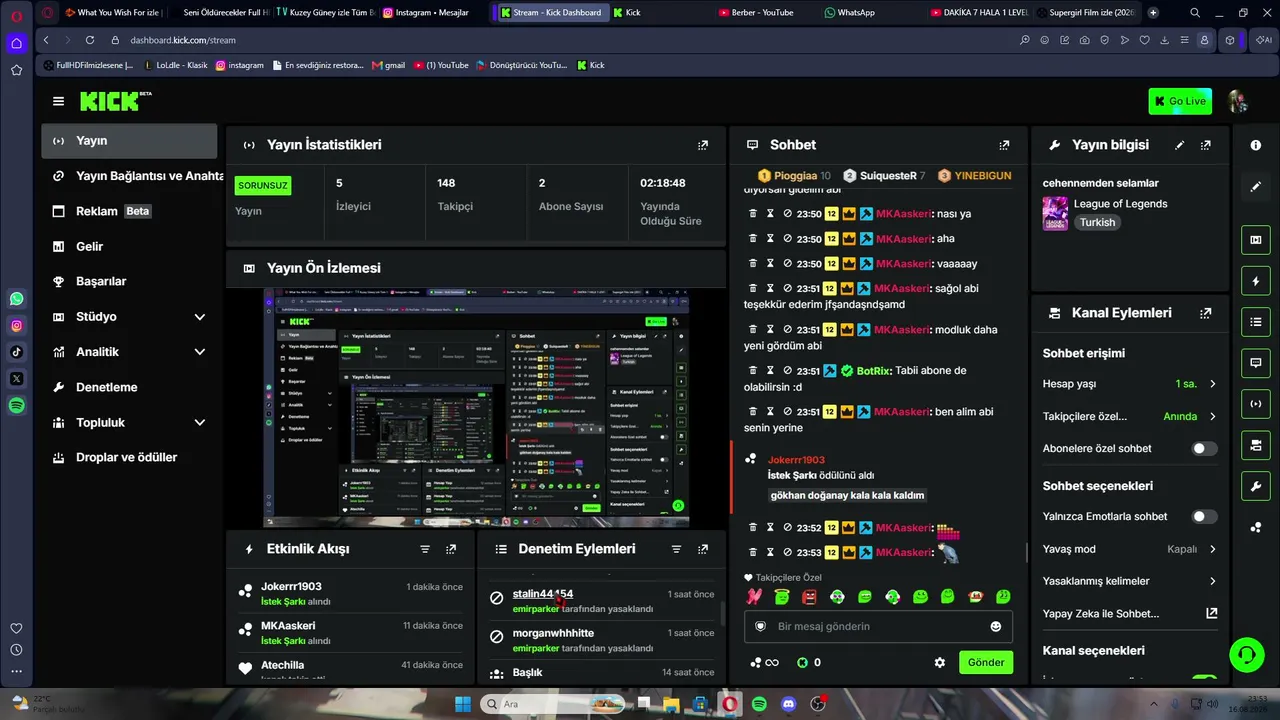Viewport: 1280px width, 720px height.
Task: Open Spotify from the Windows taskbar
Action: [760, 704]
